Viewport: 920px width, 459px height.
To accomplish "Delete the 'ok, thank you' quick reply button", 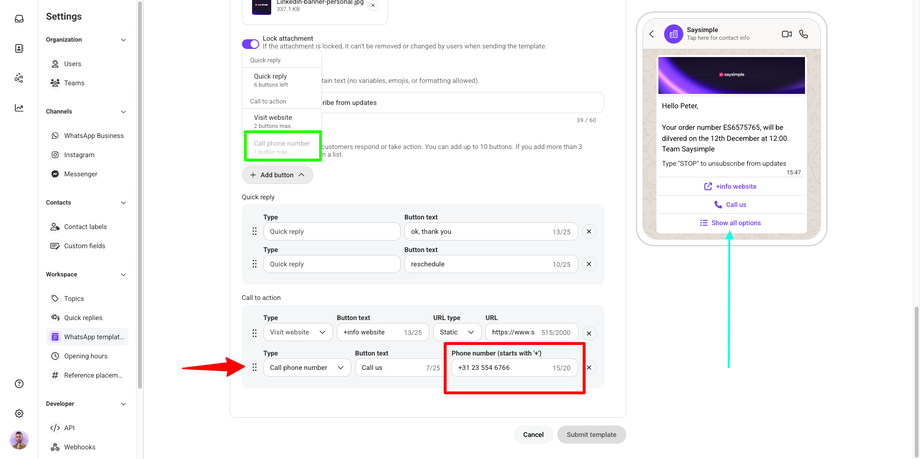I will 589,231.
